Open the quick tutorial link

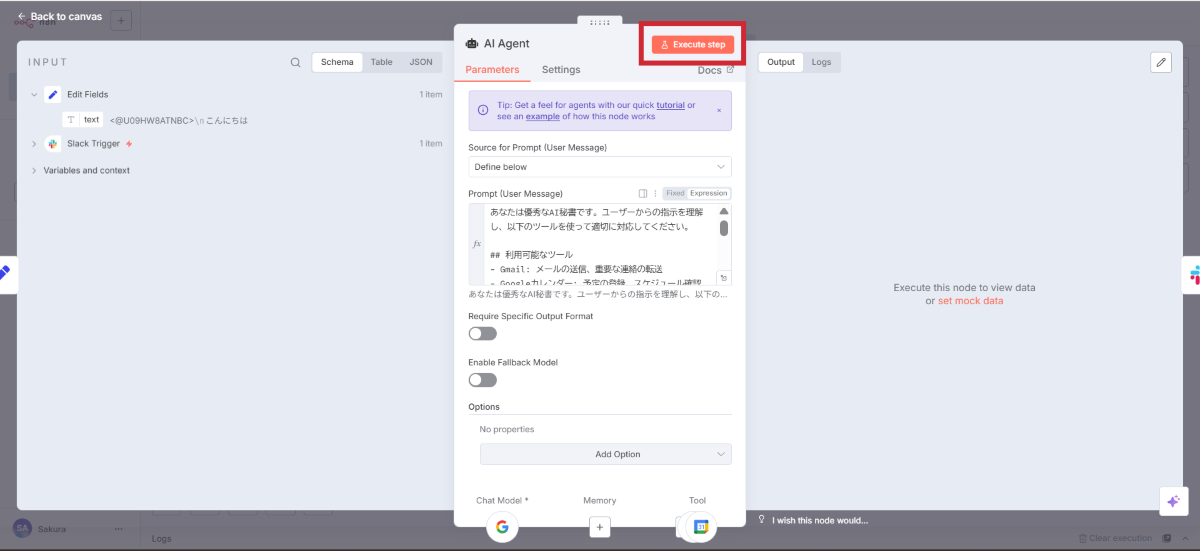(x=671, y=105)
